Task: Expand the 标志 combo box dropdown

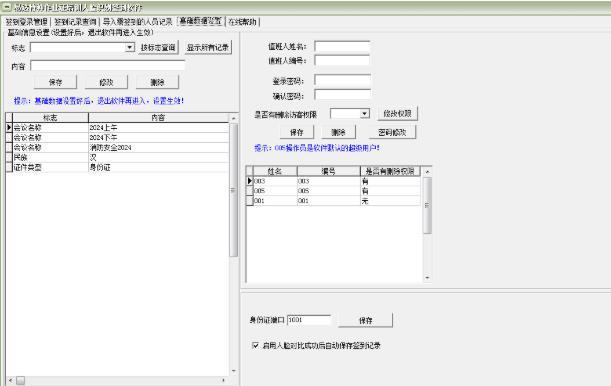Action: tap(129, 48)
